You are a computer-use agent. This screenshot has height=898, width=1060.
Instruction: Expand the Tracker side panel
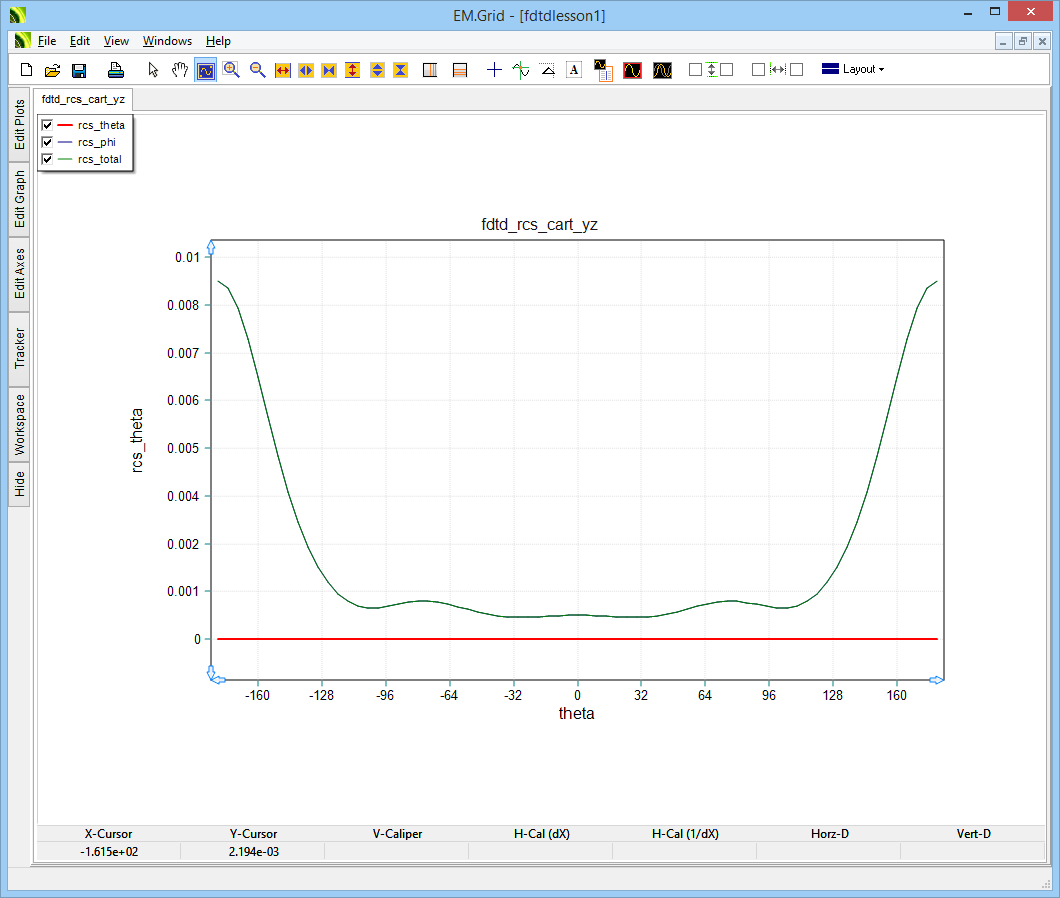tap(19, 349)
